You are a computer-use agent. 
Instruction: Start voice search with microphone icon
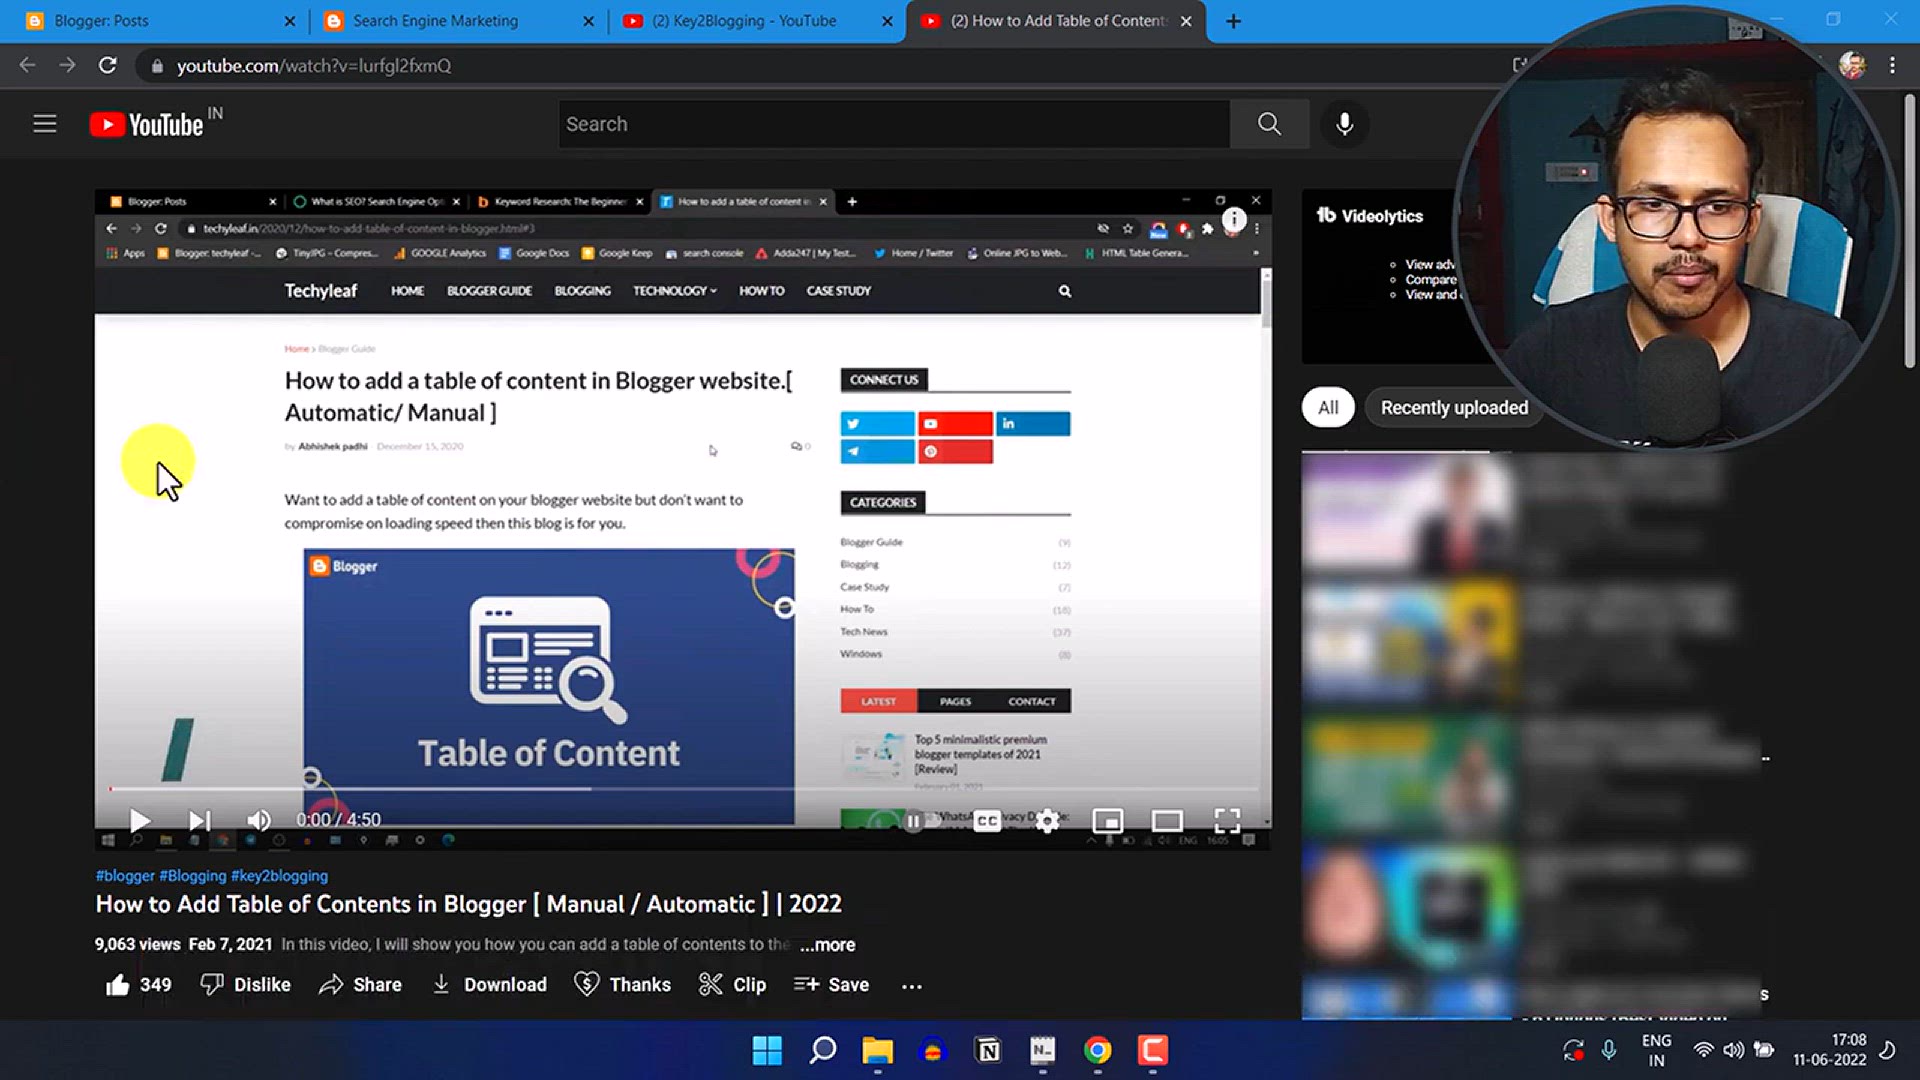pos(1345,124)
